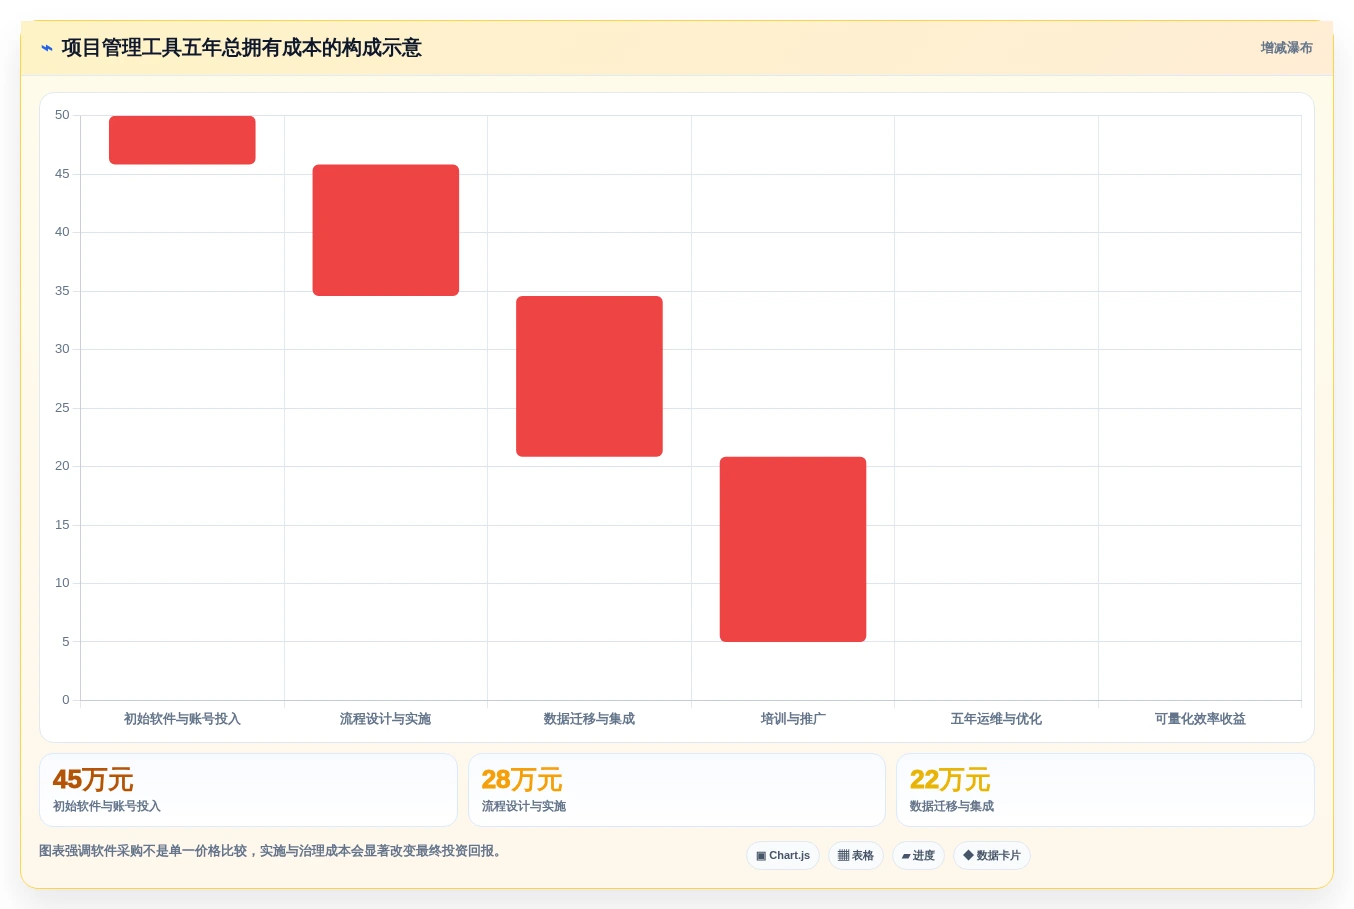1354x909 pixels.
Task: Click y-axis tick value 45
Action: click(x=62, y=174)
